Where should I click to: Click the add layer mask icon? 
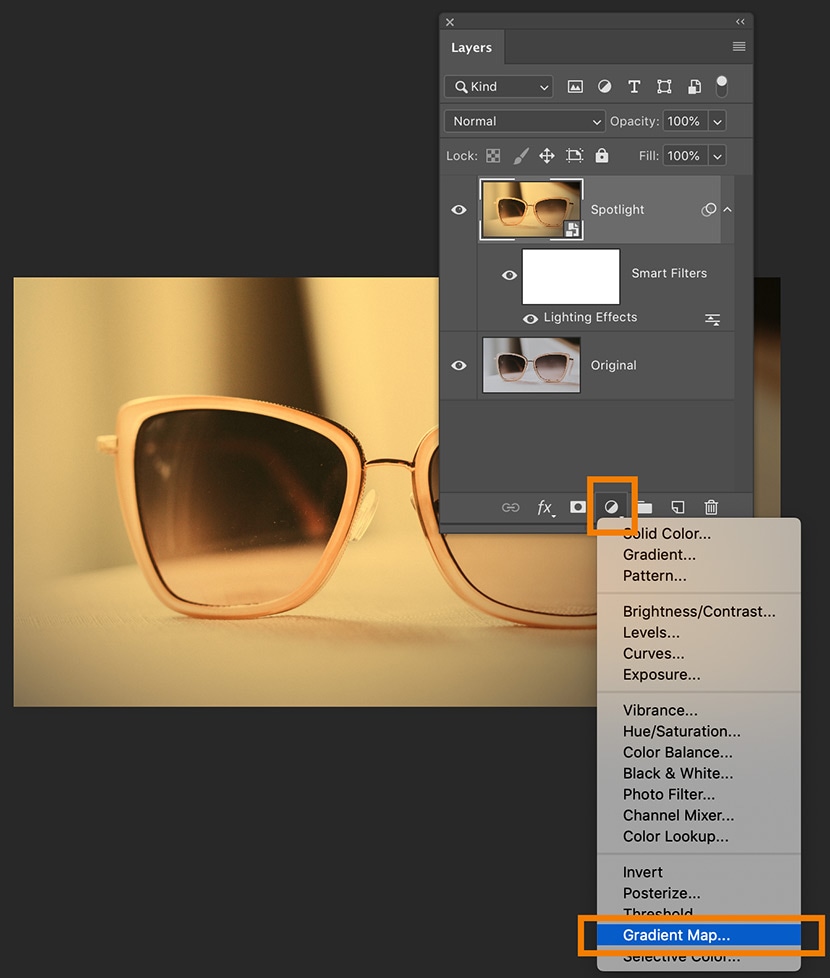tap(578, 508)
